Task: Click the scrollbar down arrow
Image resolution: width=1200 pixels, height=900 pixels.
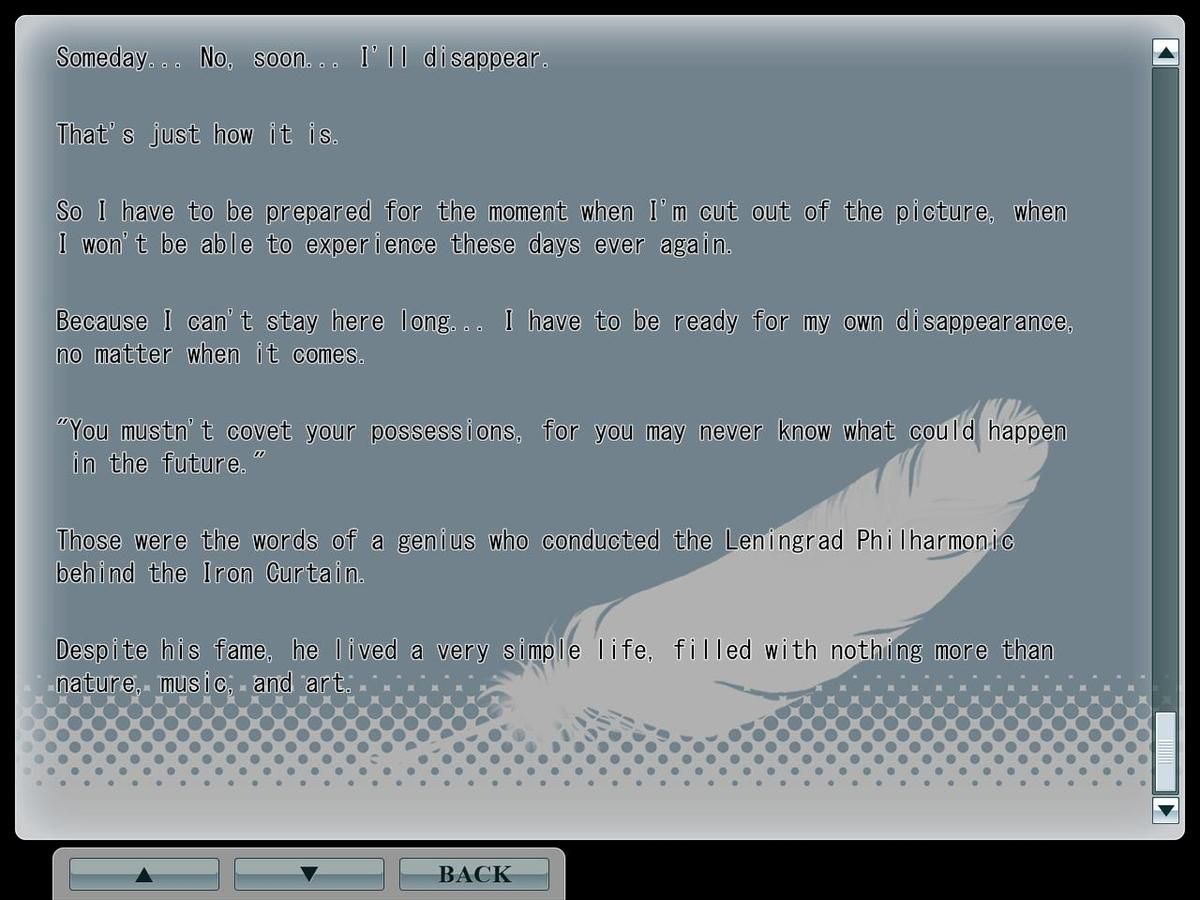Action: tap(1166, 809)
